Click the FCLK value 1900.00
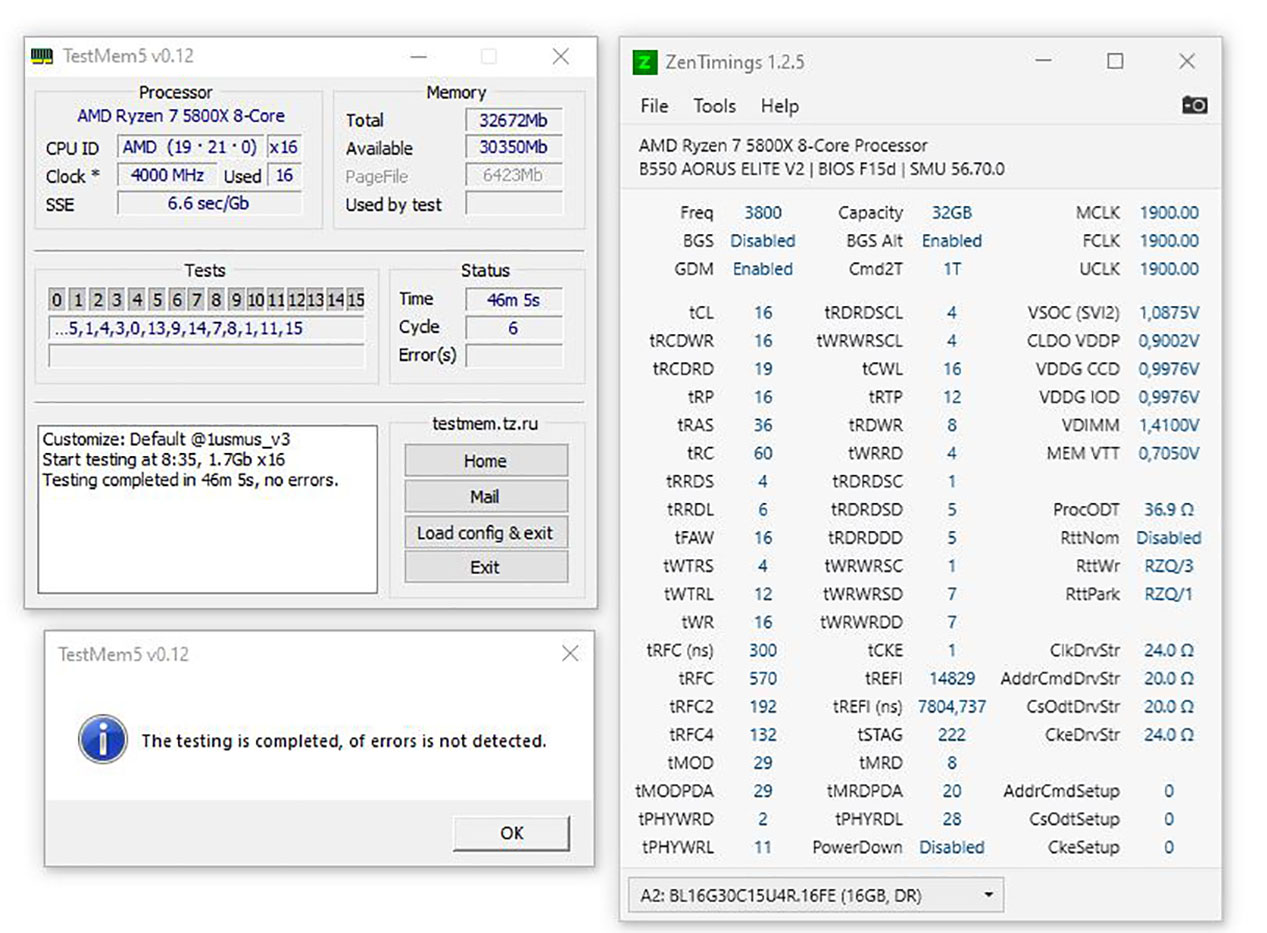The width and height of the screenshot is (1267, 933). 1169,241
